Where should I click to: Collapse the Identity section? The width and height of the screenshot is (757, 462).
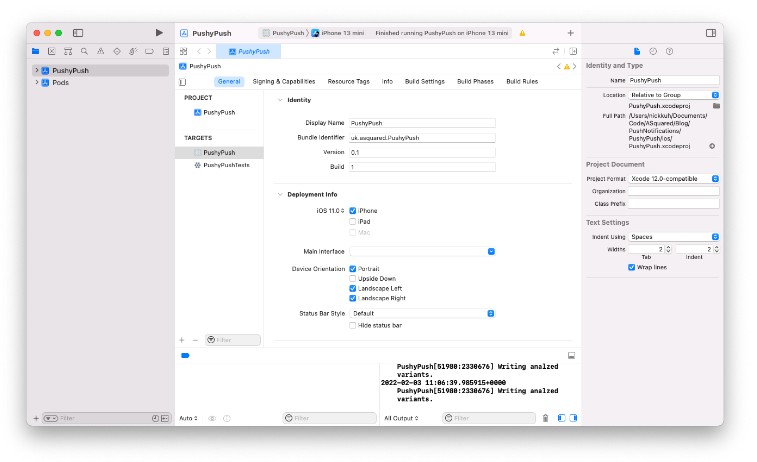(x=280, y=100)
